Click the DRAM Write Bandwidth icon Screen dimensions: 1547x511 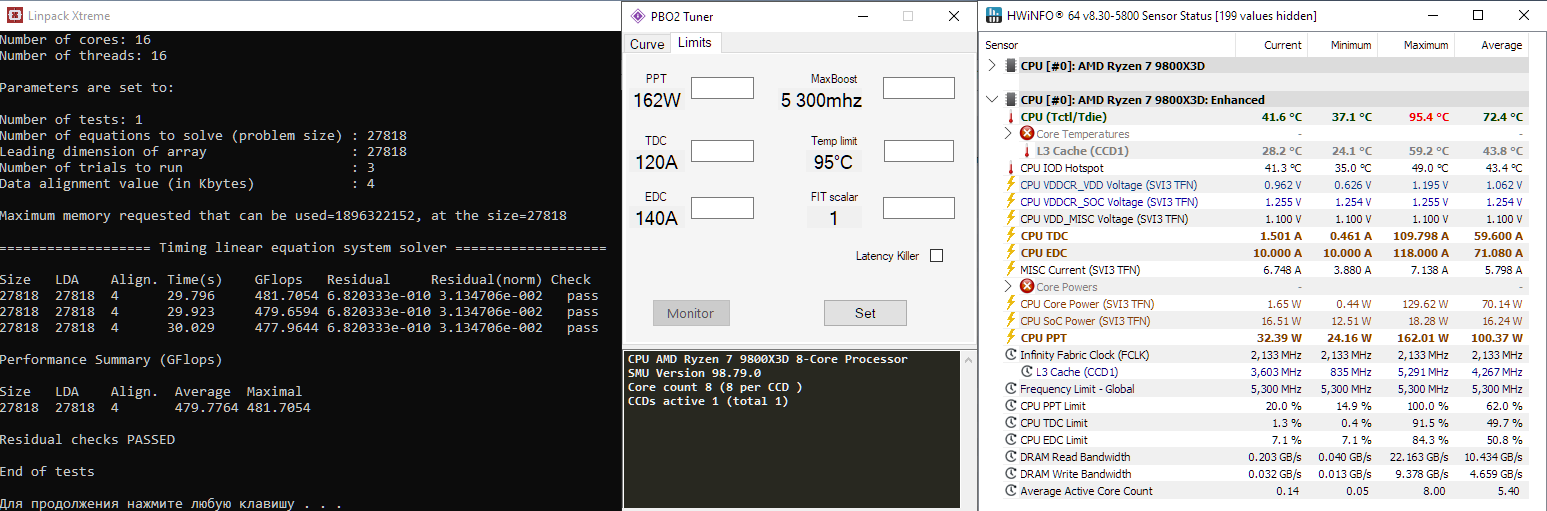1011,474
